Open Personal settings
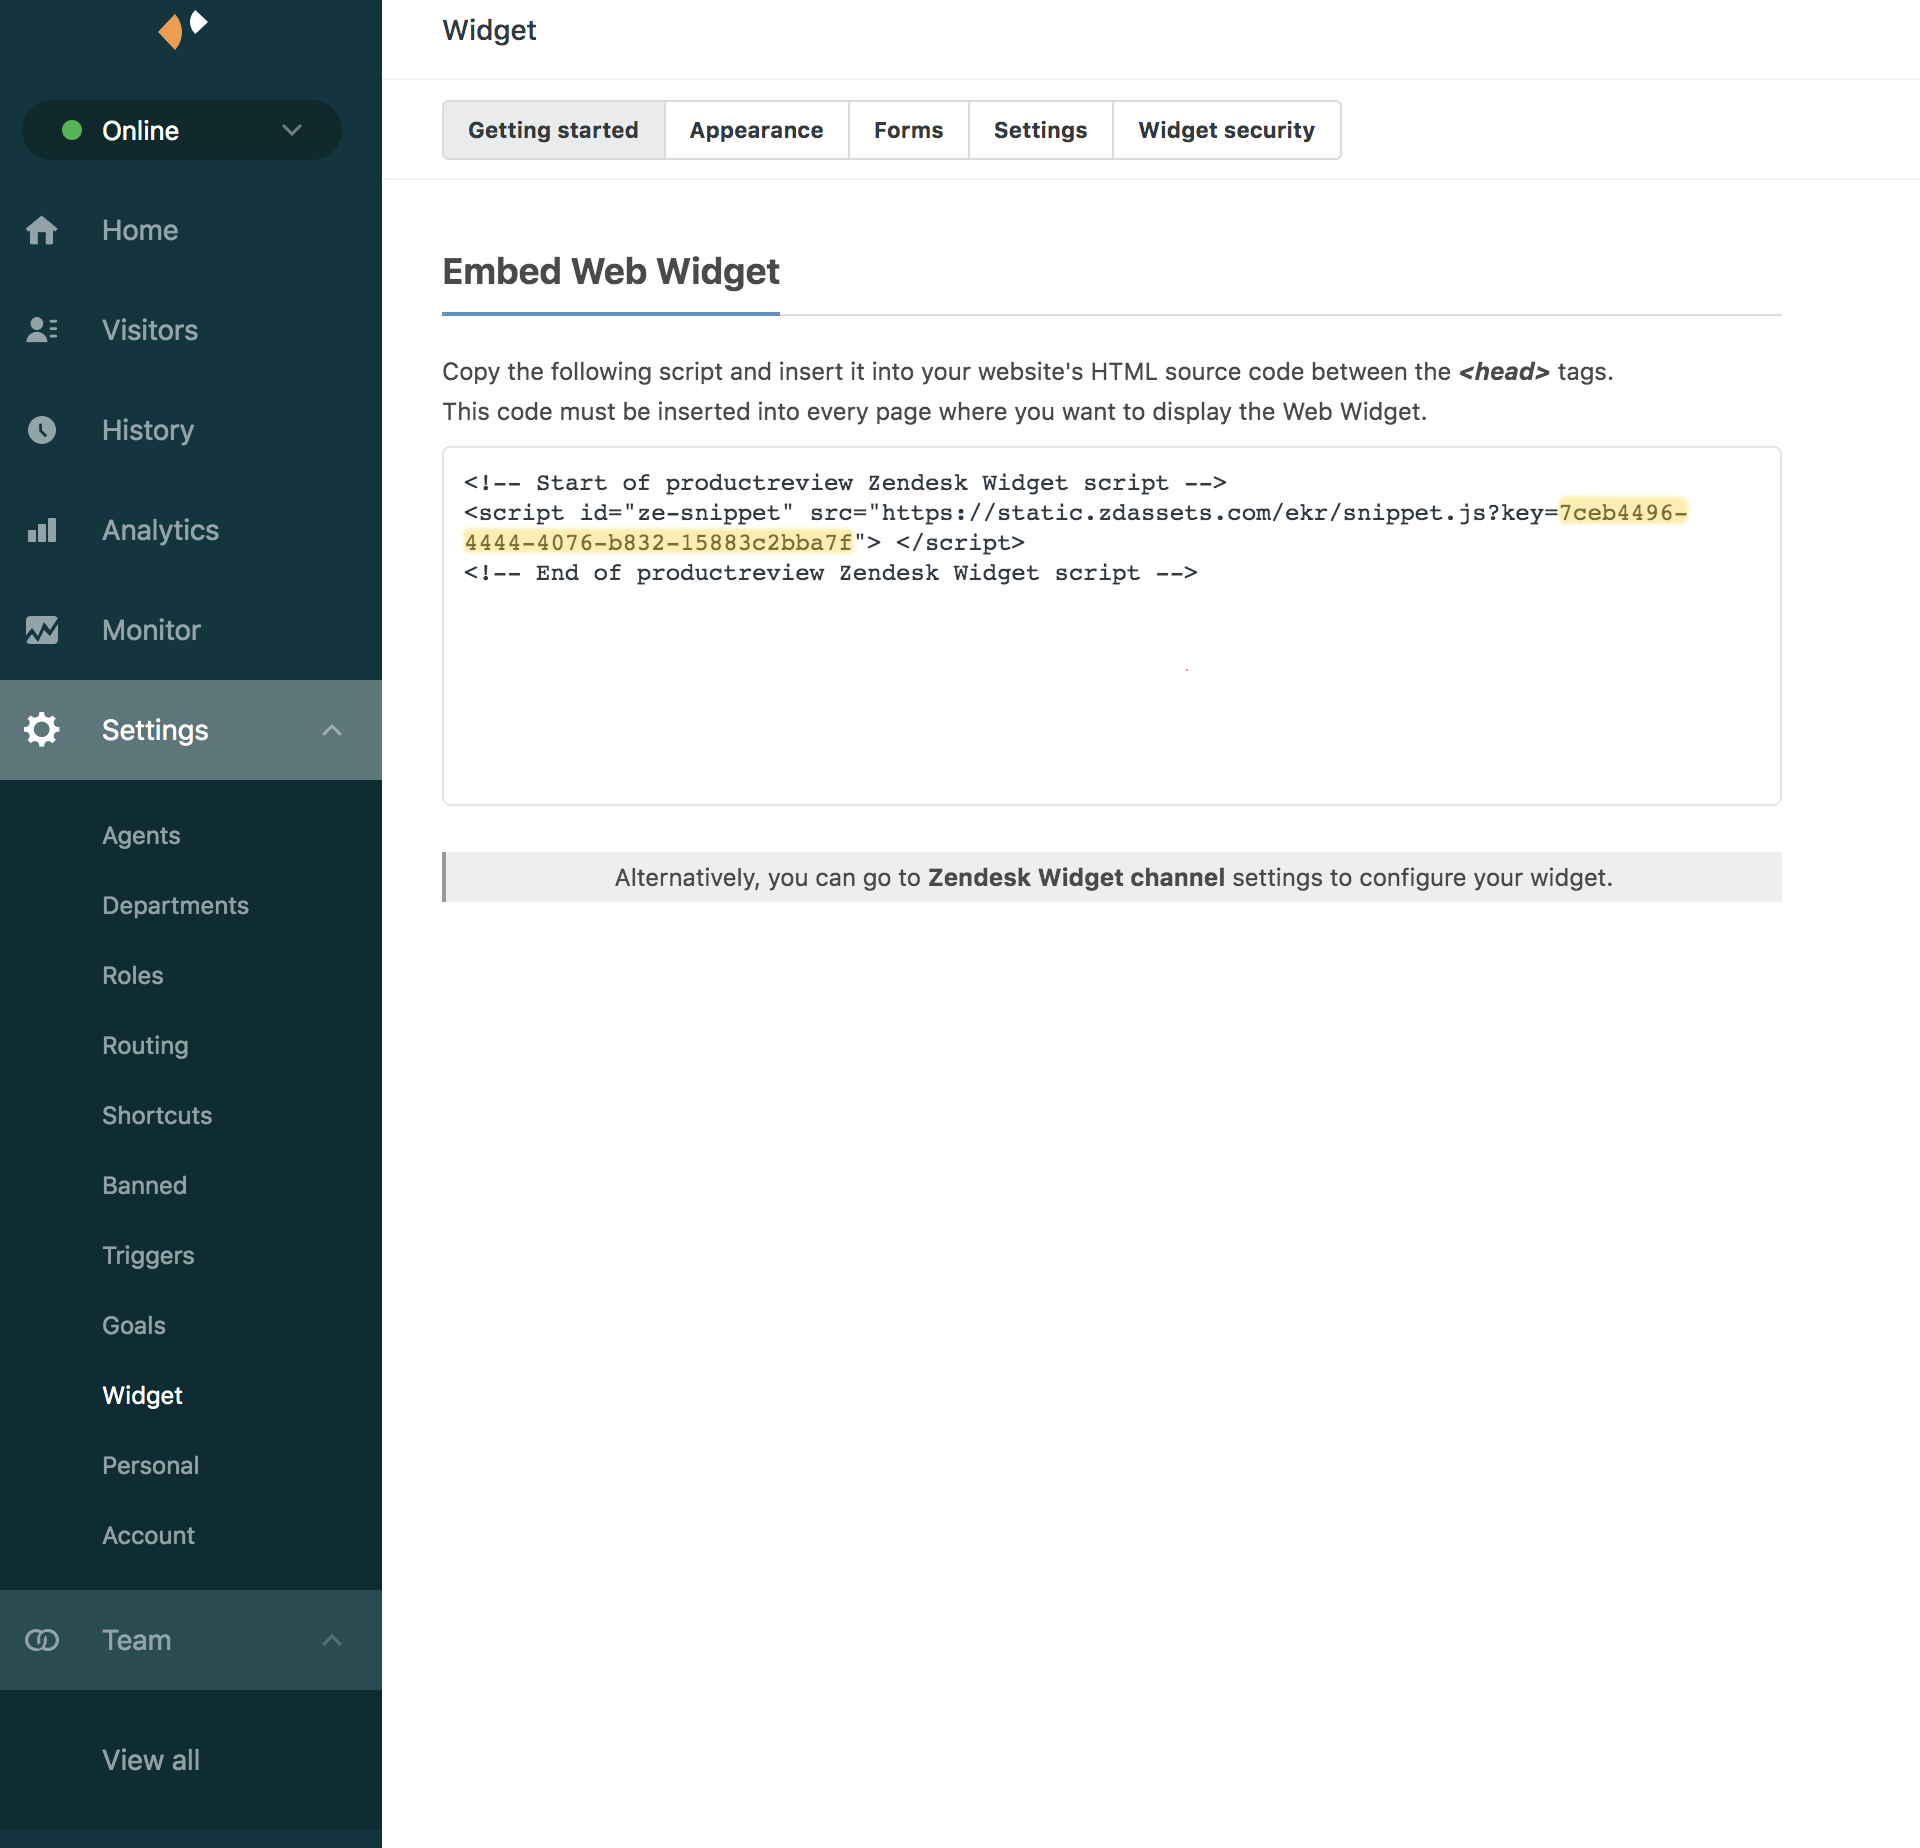The width and height of the screenshot is (1920, 1848). (150, 1466)
